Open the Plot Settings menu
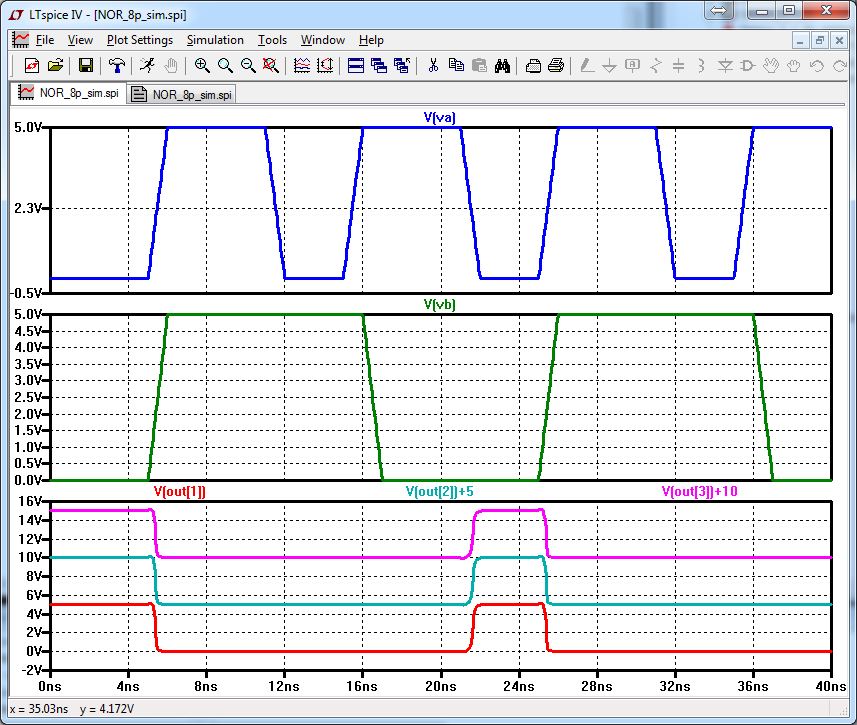The image size is (857, 725). click(140, 40)
